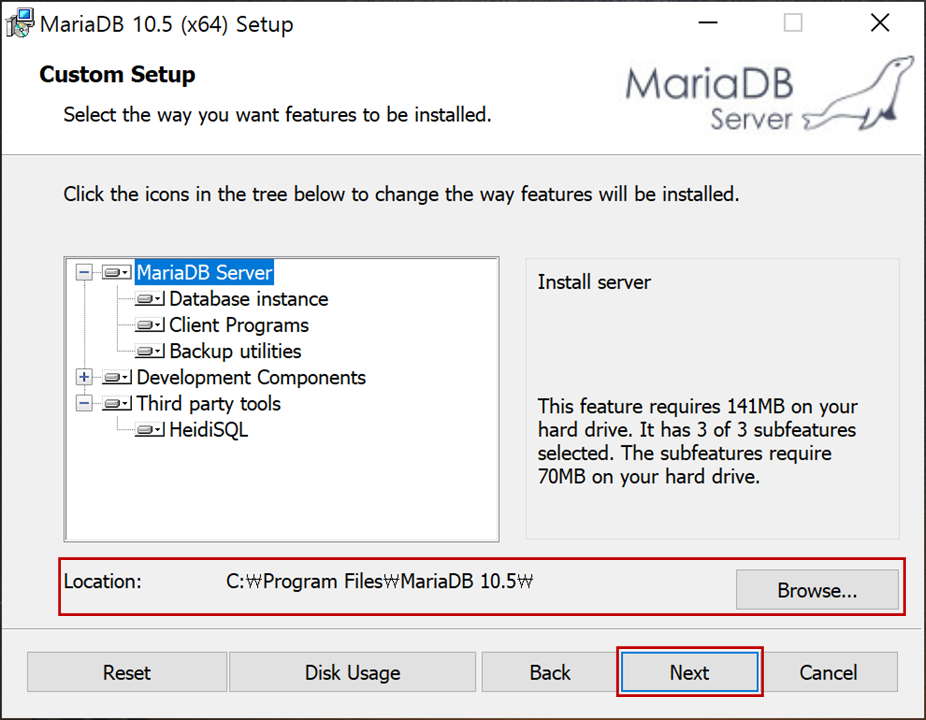926x720 pixels.
Task: Close the setup window
Action: tap(880, 23)
